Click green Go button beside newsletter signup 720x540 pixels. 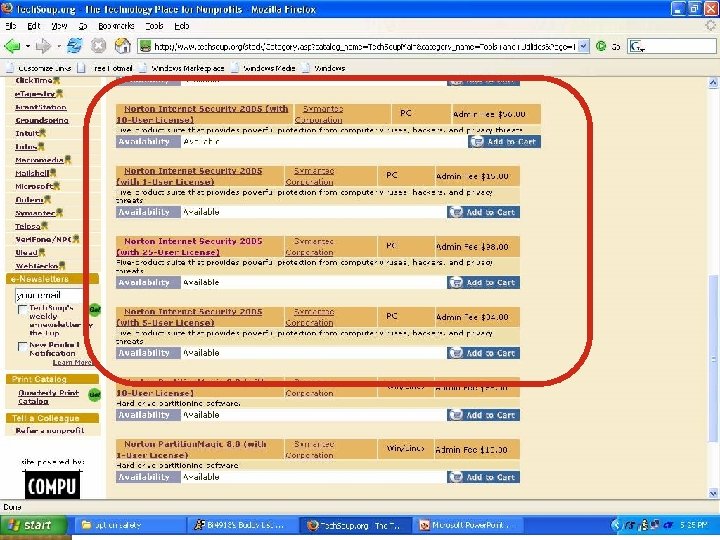coord(95,309)
